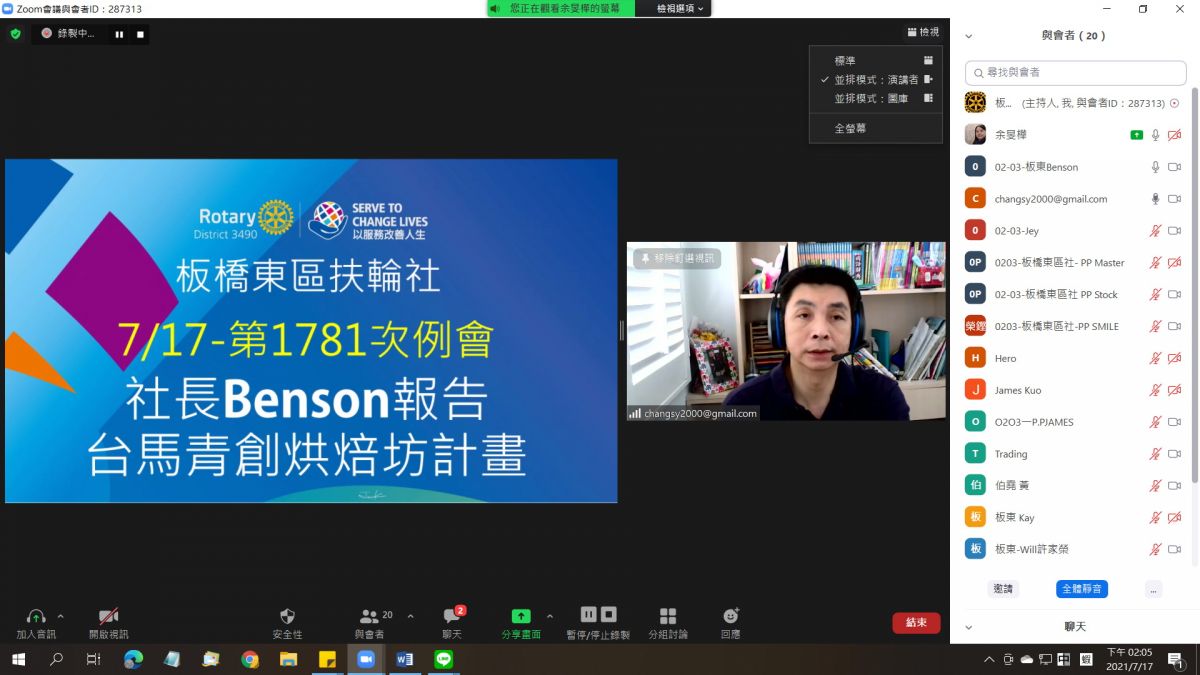Mute 余旻樺's microphone in participants list
Screen dimensions: 1200x675
1156,135
